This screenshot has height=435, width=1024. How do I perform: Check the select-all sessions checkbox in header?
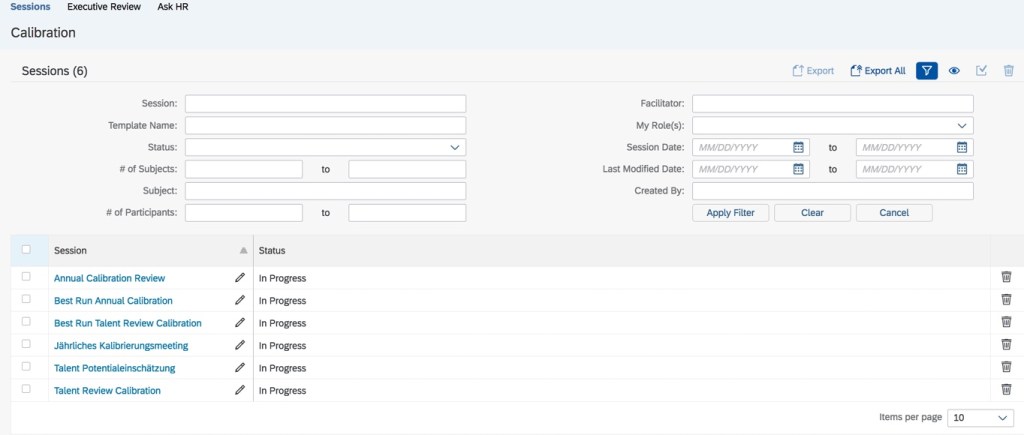tap(26, 250)
